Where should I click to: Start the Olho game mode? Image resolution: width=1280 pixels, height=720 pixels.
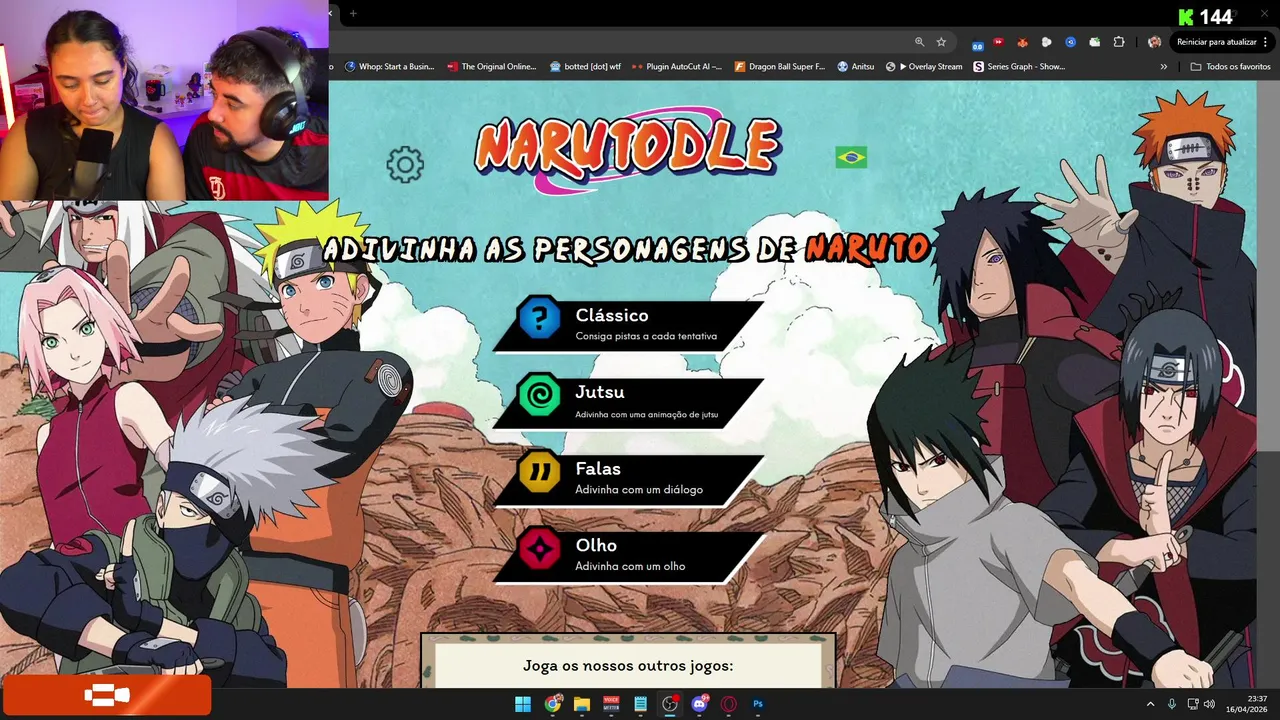(629, 556)
